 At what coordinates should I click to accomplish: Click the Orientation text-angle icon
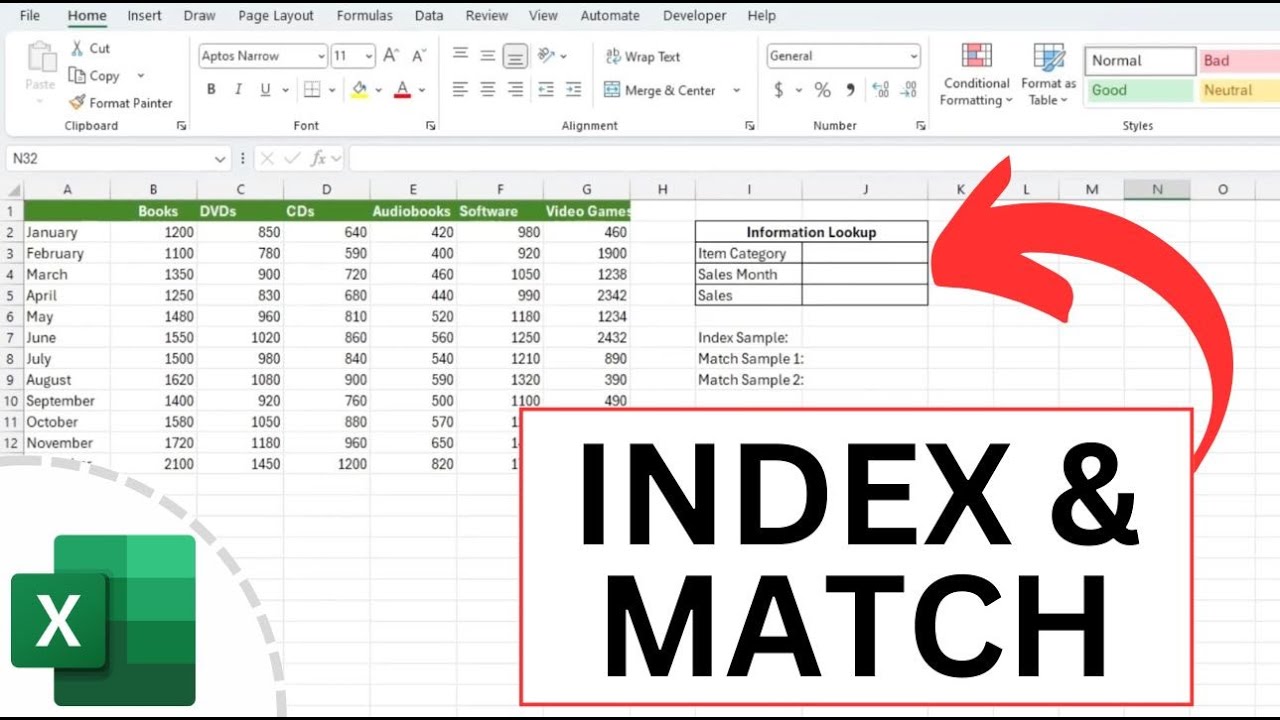pyautogui.click(x=546, y=56)
